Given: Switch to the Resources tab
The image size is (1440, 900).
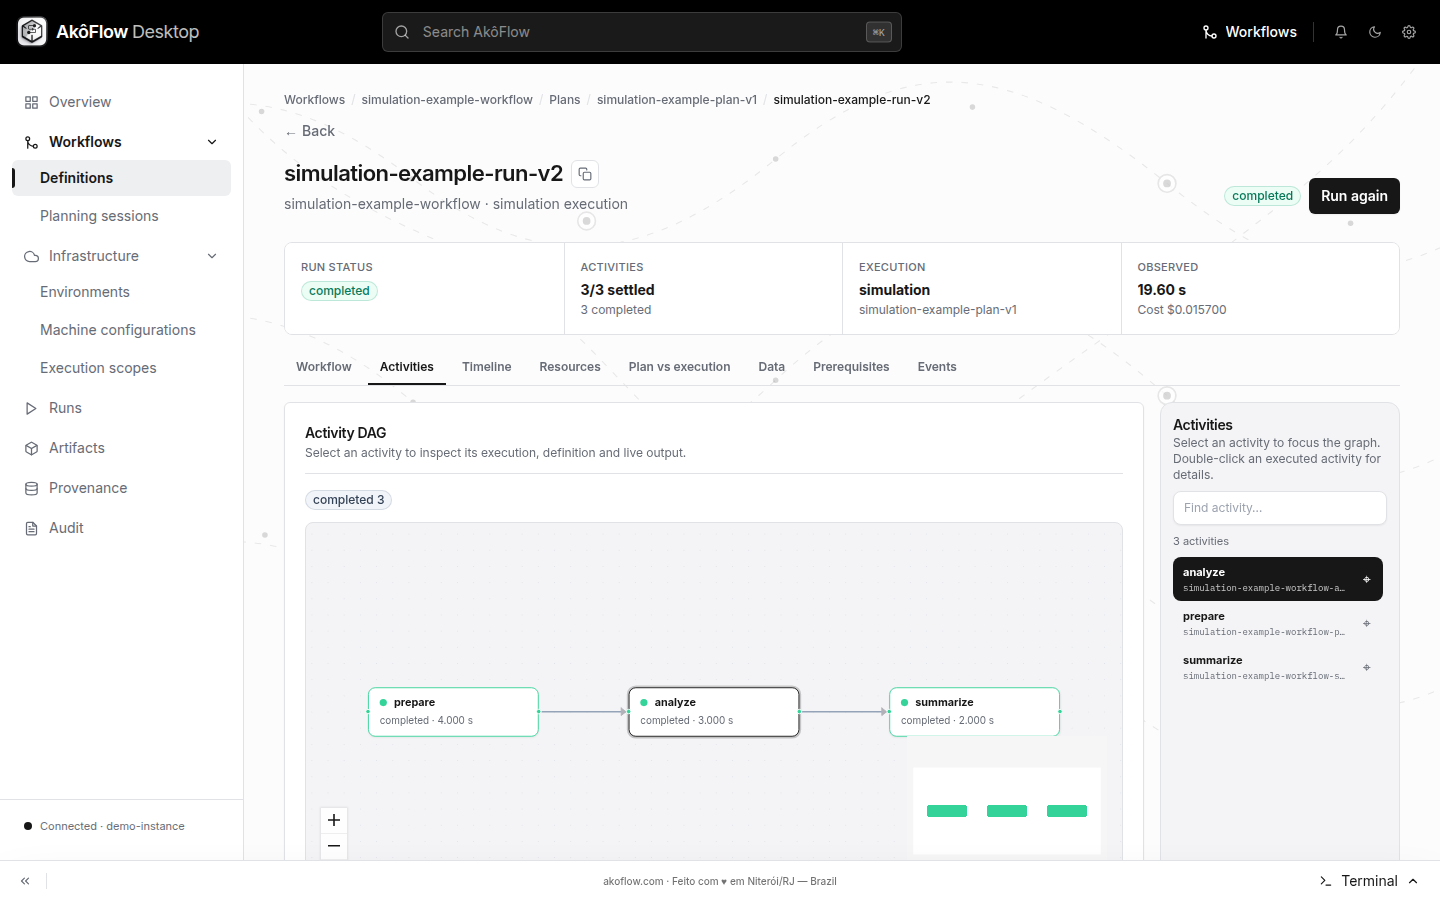Looking at the screenshot, I should coord(570,367).
